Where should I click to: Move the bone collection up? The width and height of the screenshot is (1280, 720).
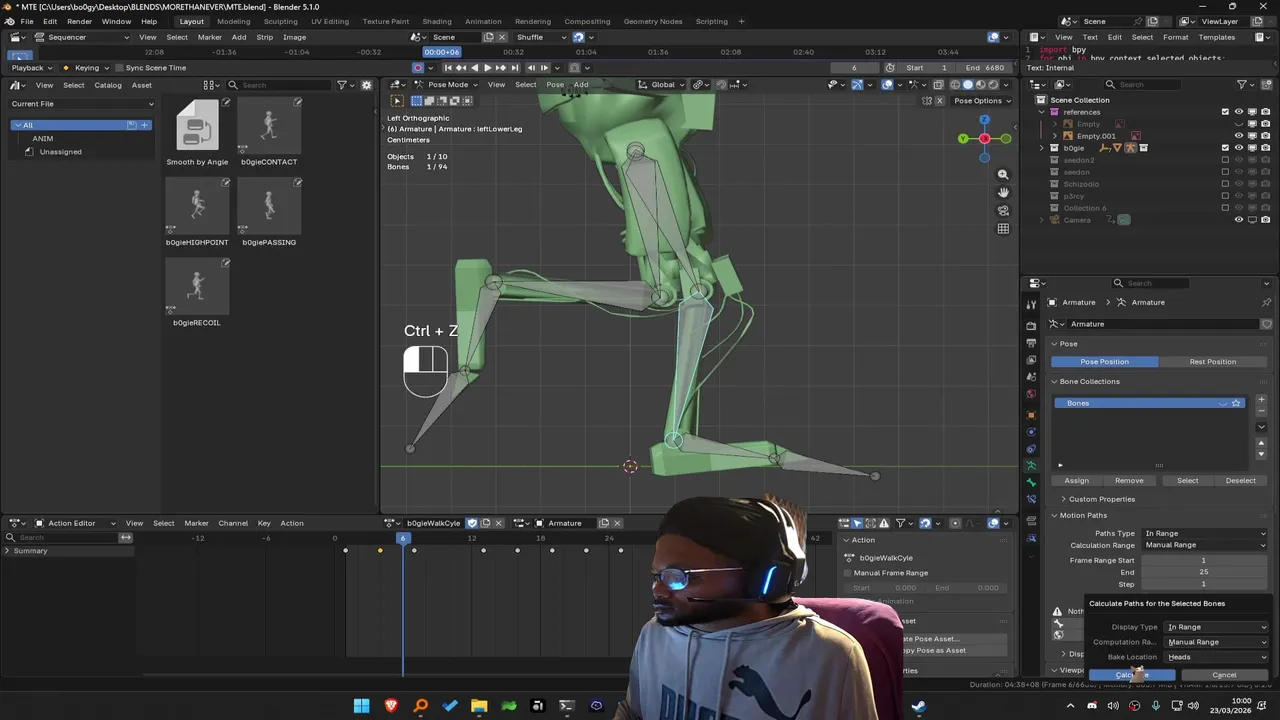click(1261, 443)
